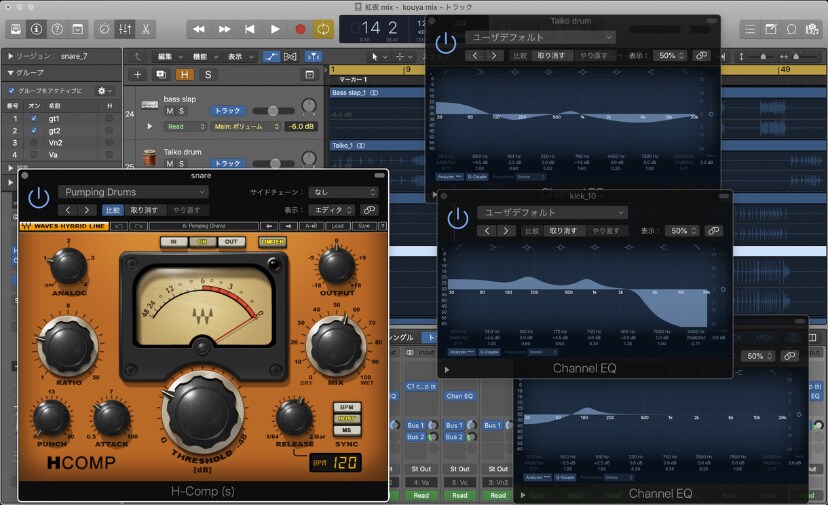Toggle the LIMITER button on H-Comp
The height and width of the screenshot is (505, 828).
click(272, 242)
